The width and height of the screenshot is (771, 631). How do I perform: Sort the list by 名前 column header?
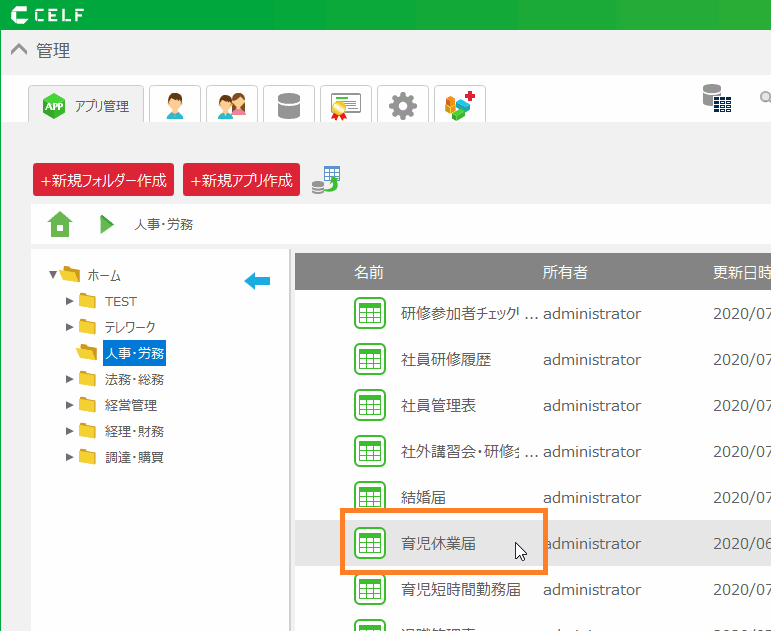369,272
